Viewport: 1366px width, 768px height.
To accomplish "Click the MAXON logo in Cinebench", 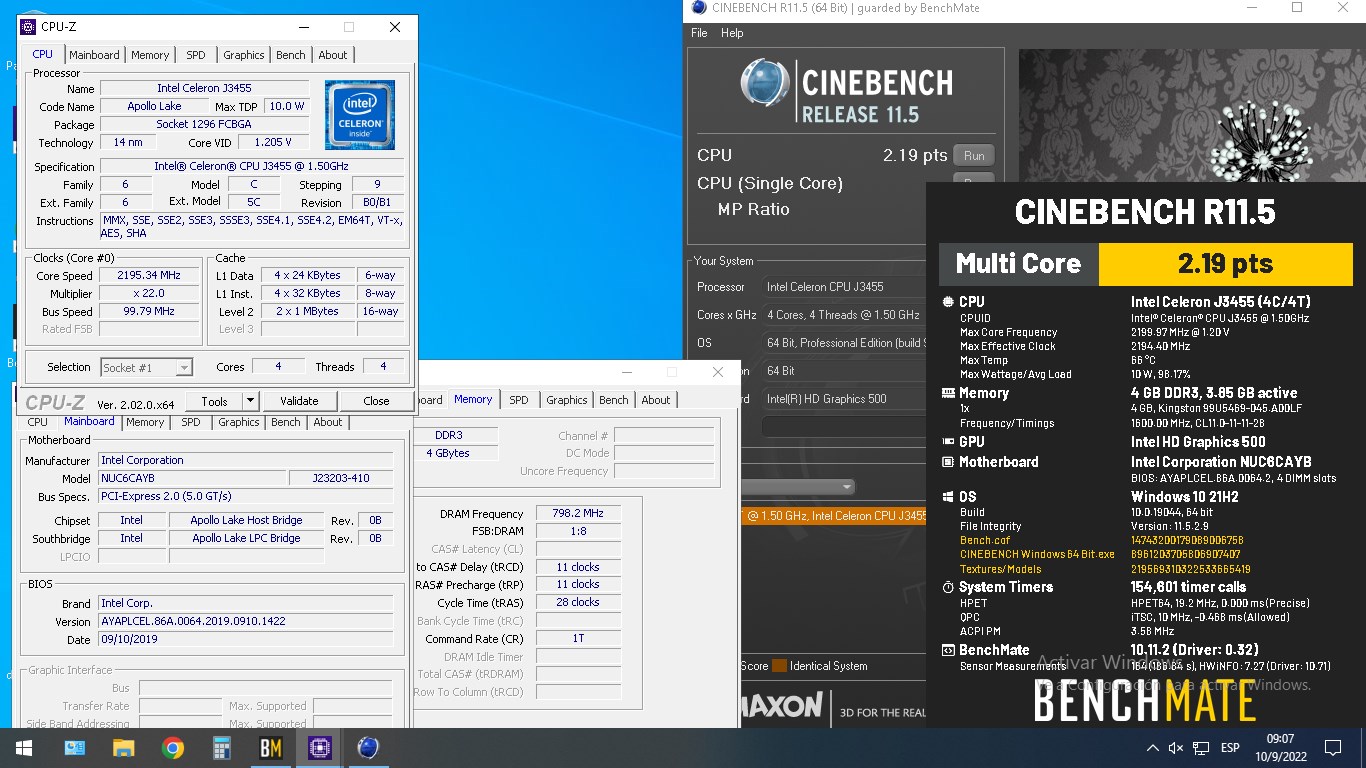I will (783, 705).
